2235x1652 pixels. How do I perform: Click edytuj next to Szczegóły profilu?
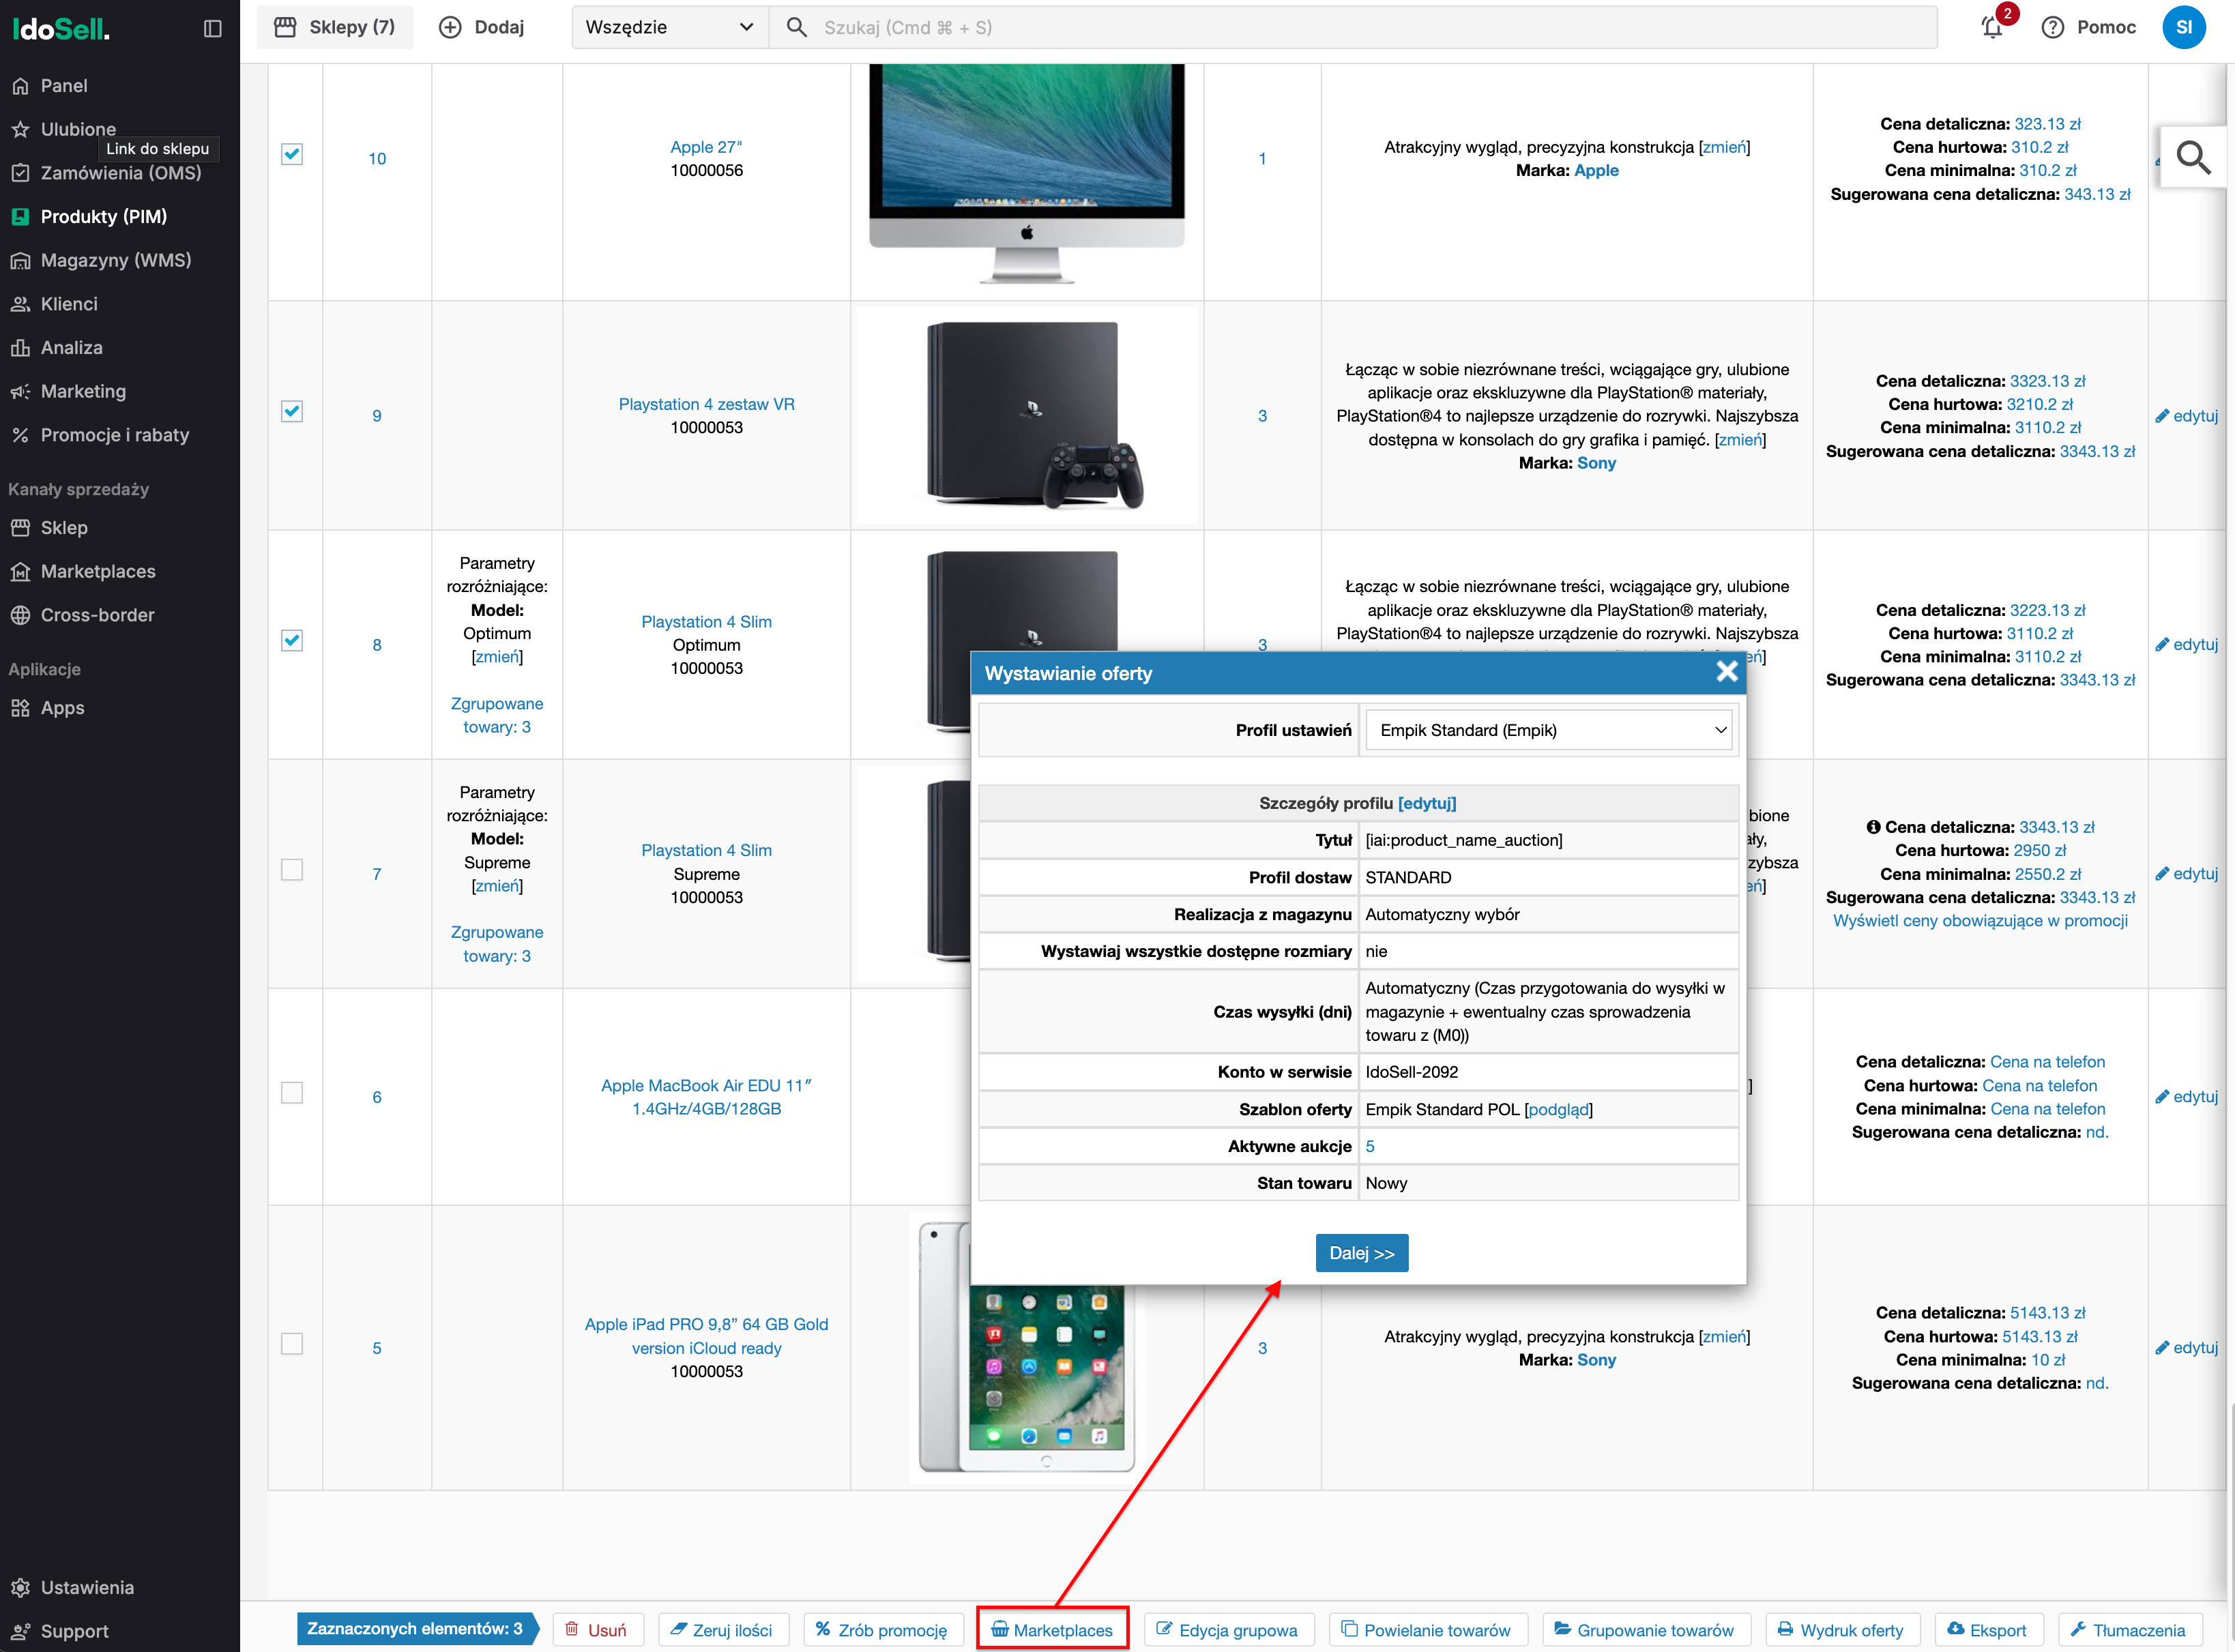tap(1427, 803)
